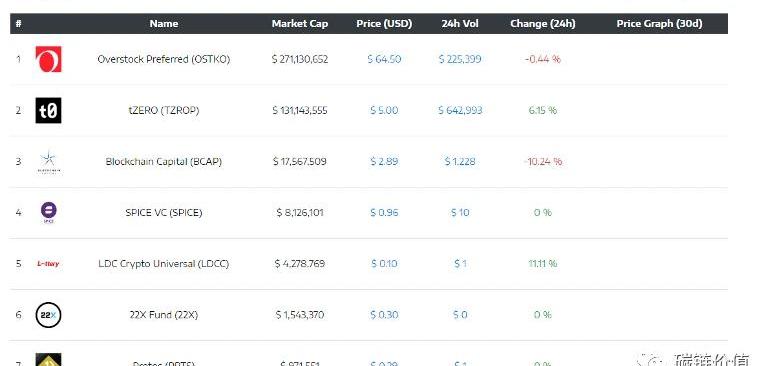
Task: Select the Blockchain Capital star logo
Action: tap(48, 162)
